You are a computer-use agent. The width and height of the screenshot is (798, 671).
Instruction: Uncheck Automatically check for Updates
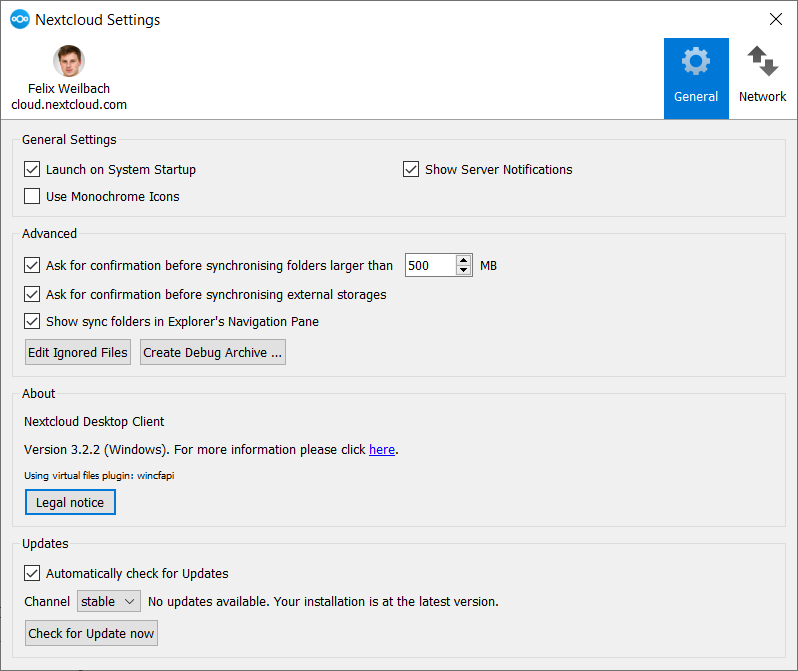point(32,574)
